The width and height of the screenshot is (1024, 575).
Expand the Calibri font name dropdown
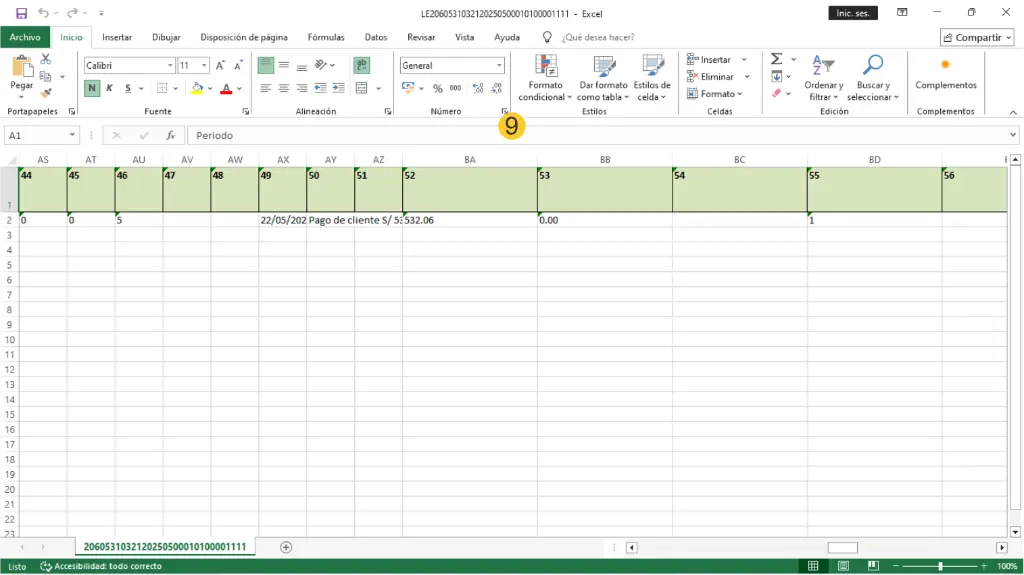pos(169,66)
